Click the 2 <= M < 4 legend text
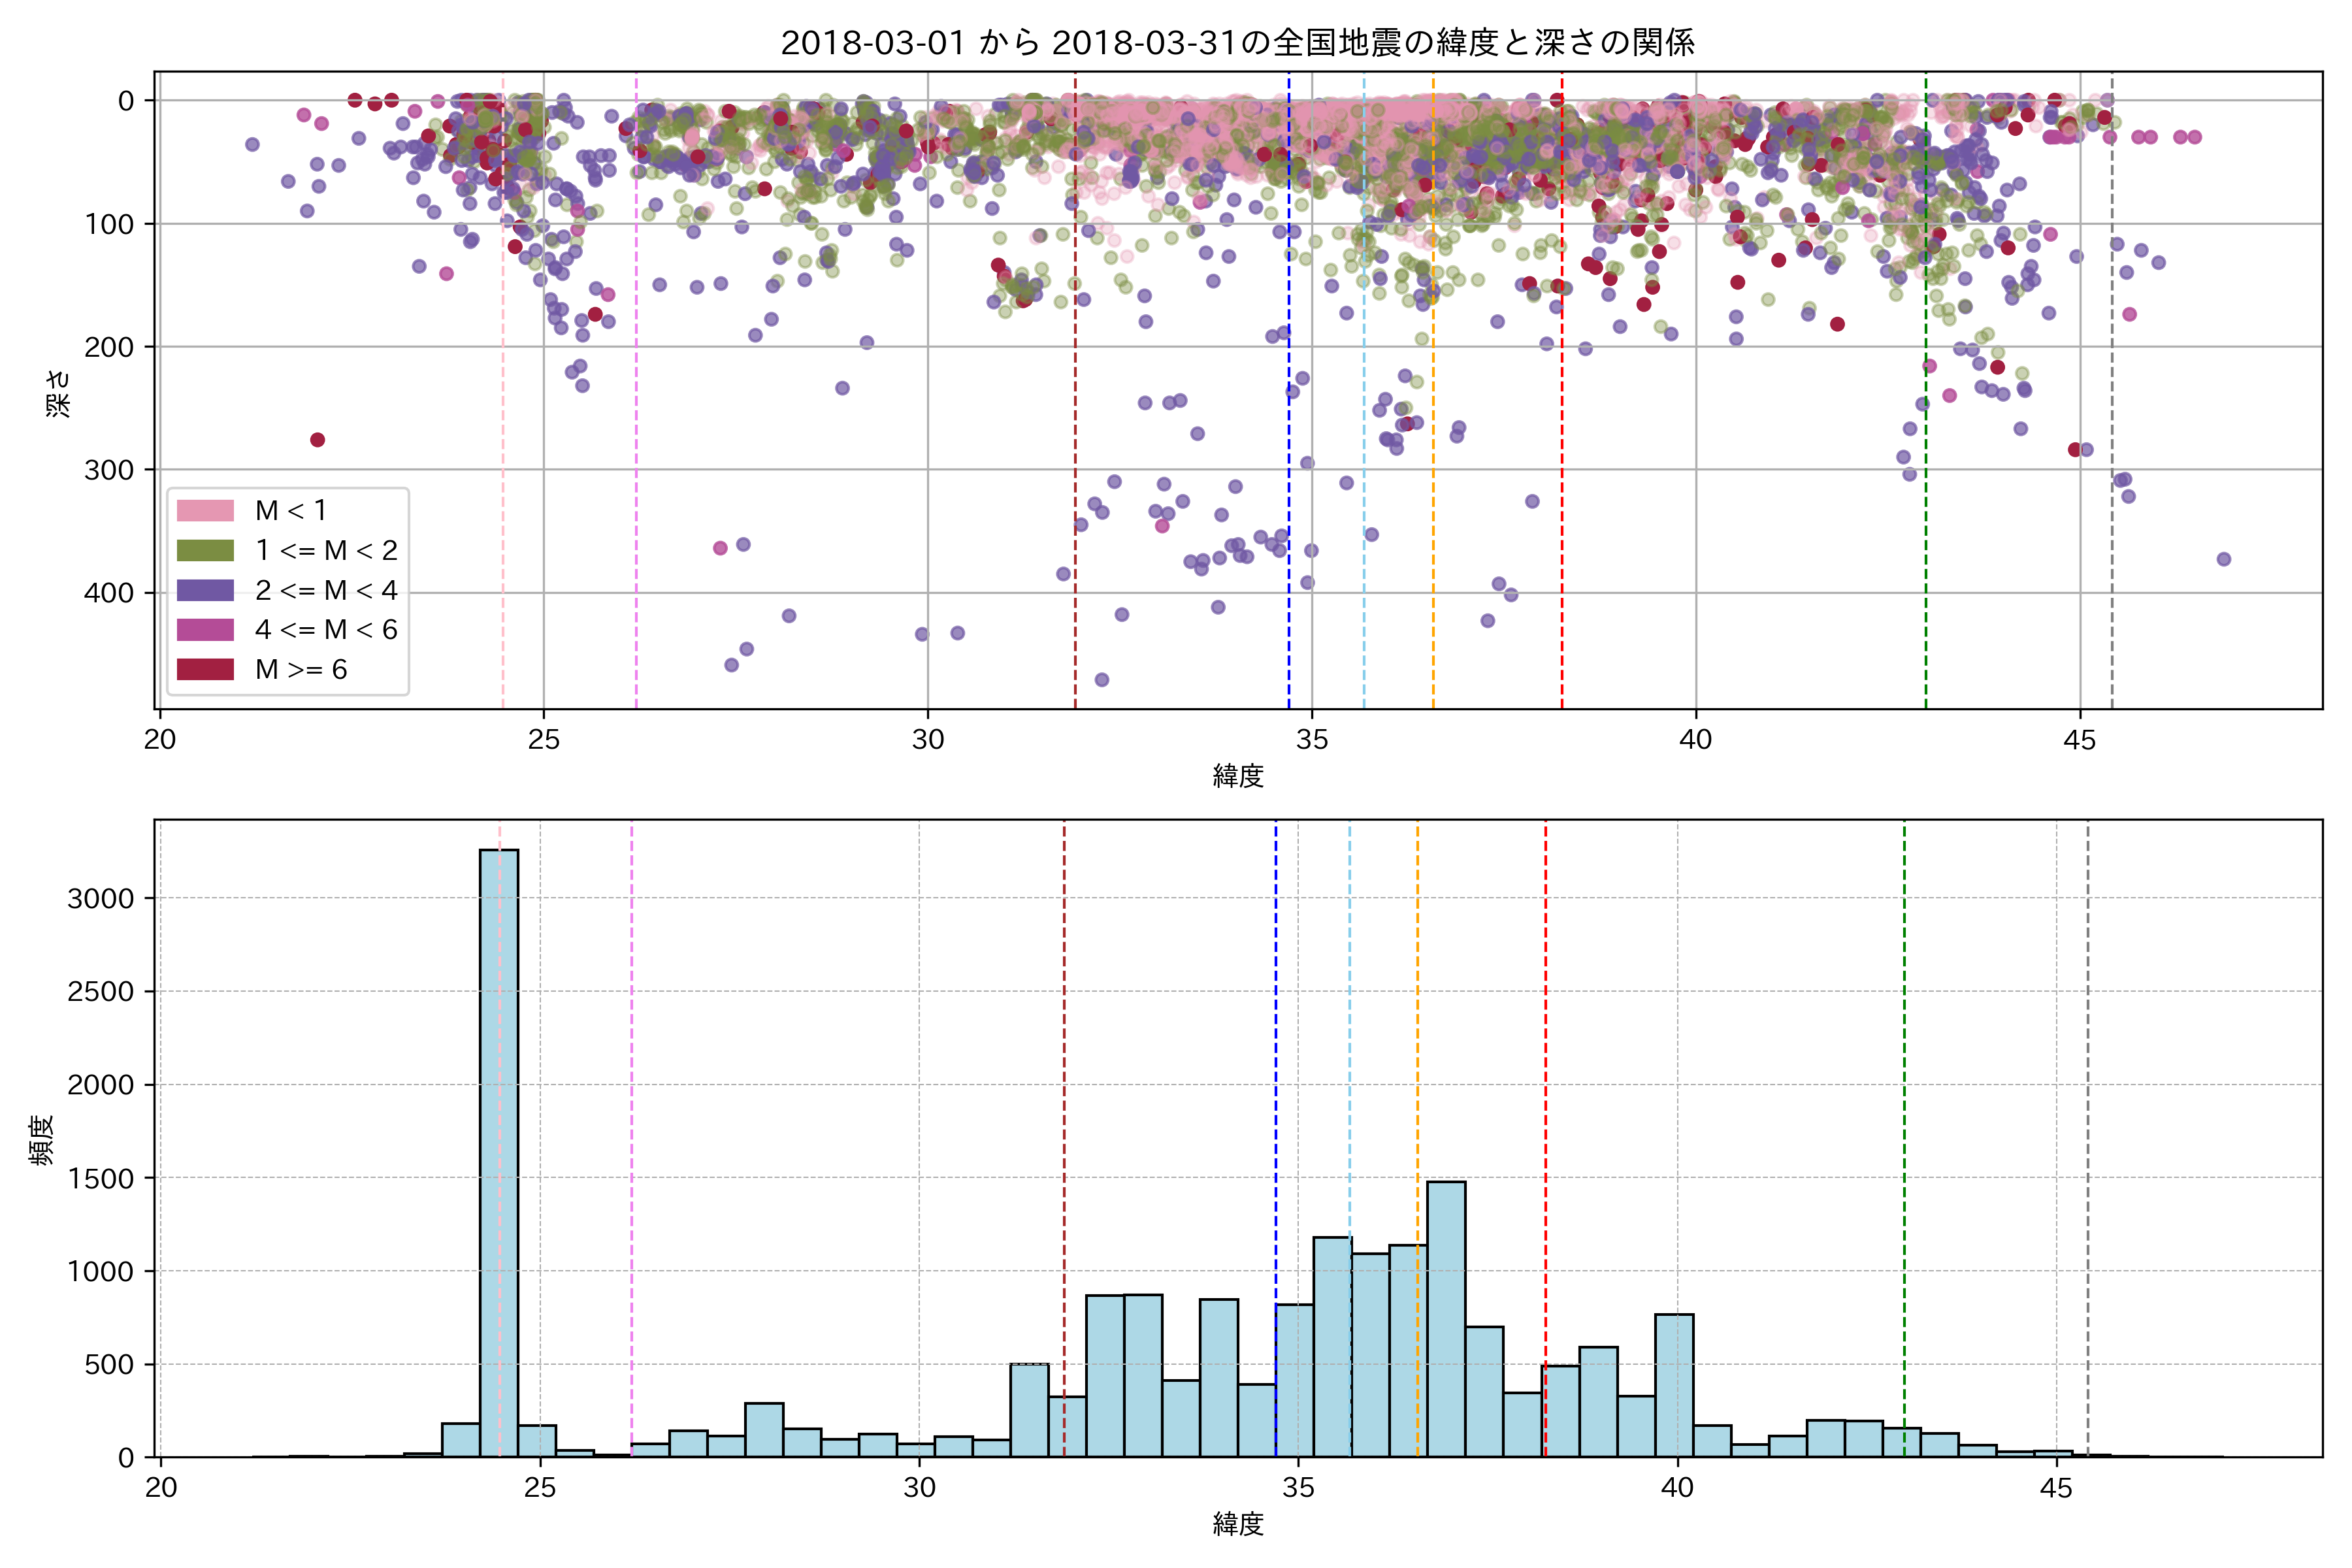This screenshot has height=1568, width=2352. coord(326,590)
